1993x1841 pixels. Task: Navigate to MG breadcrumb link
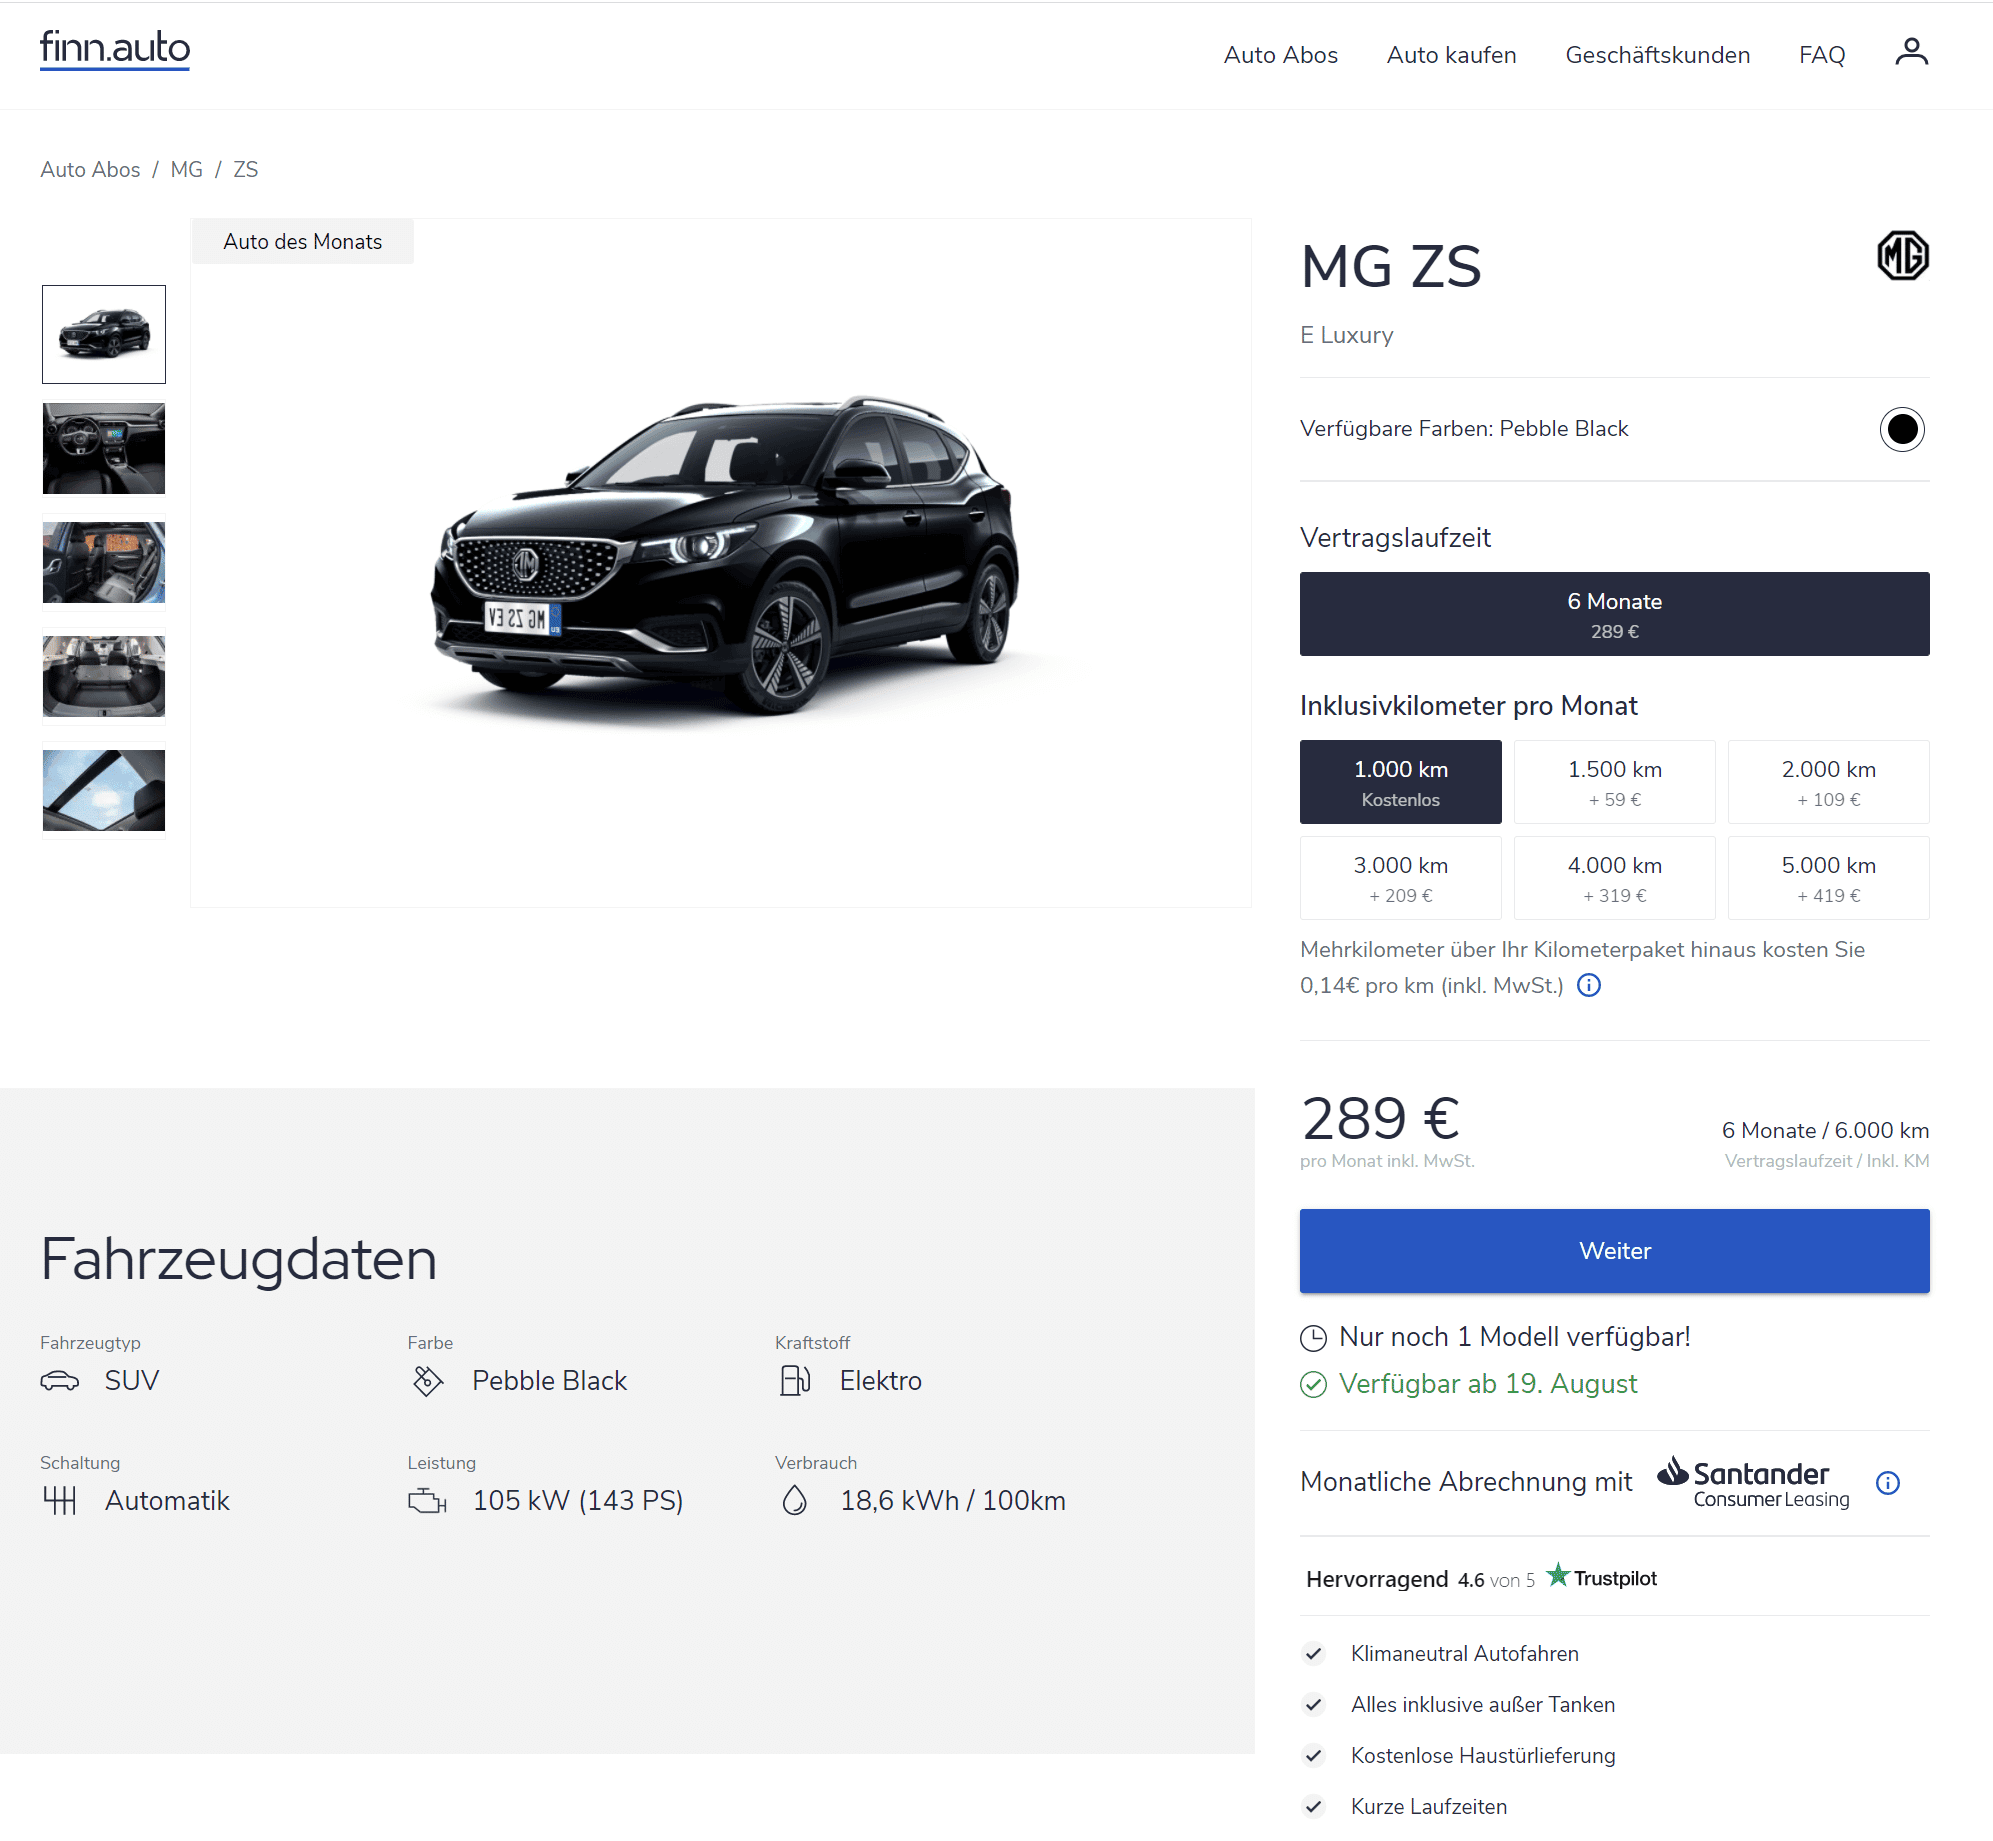[x=186, y=169]
